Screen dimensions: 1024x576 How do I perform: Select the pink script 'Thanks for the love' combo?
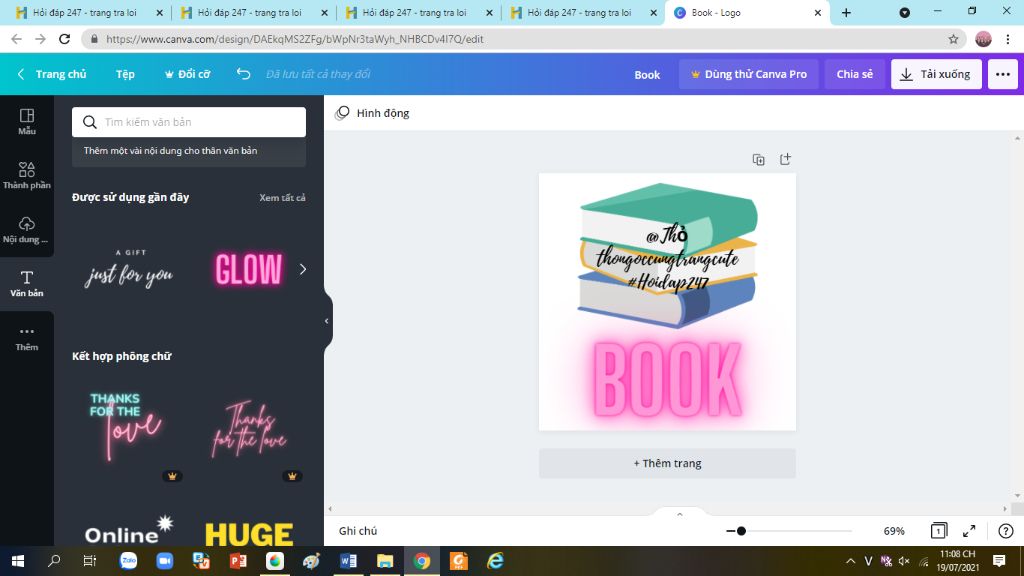(249, 430)
